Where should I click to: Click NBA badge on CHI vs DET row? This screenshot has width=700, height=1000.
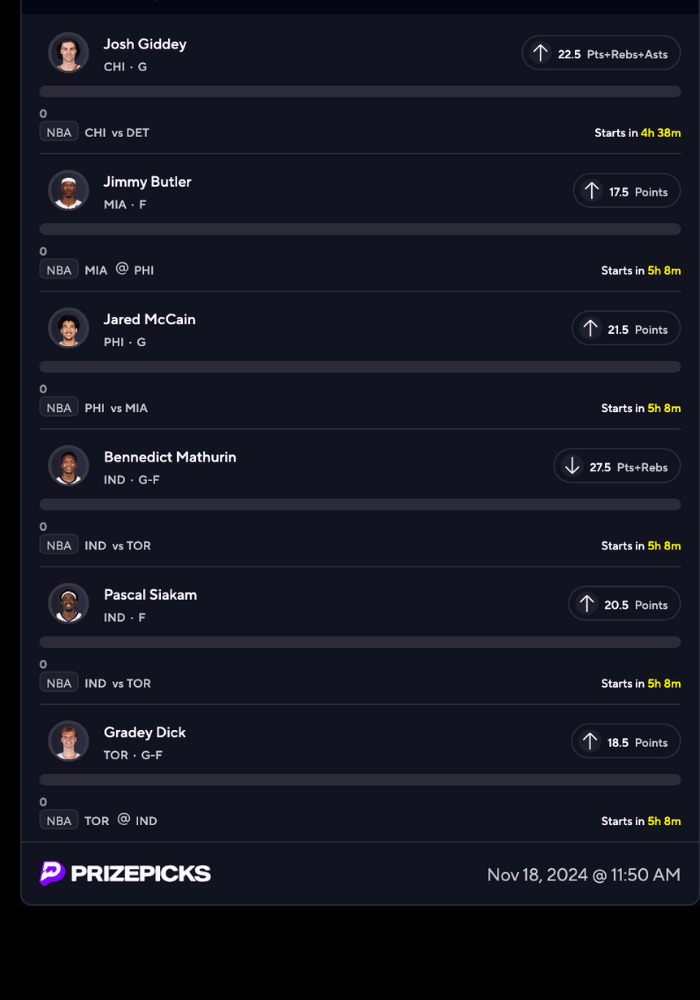[x=59, y=132]
